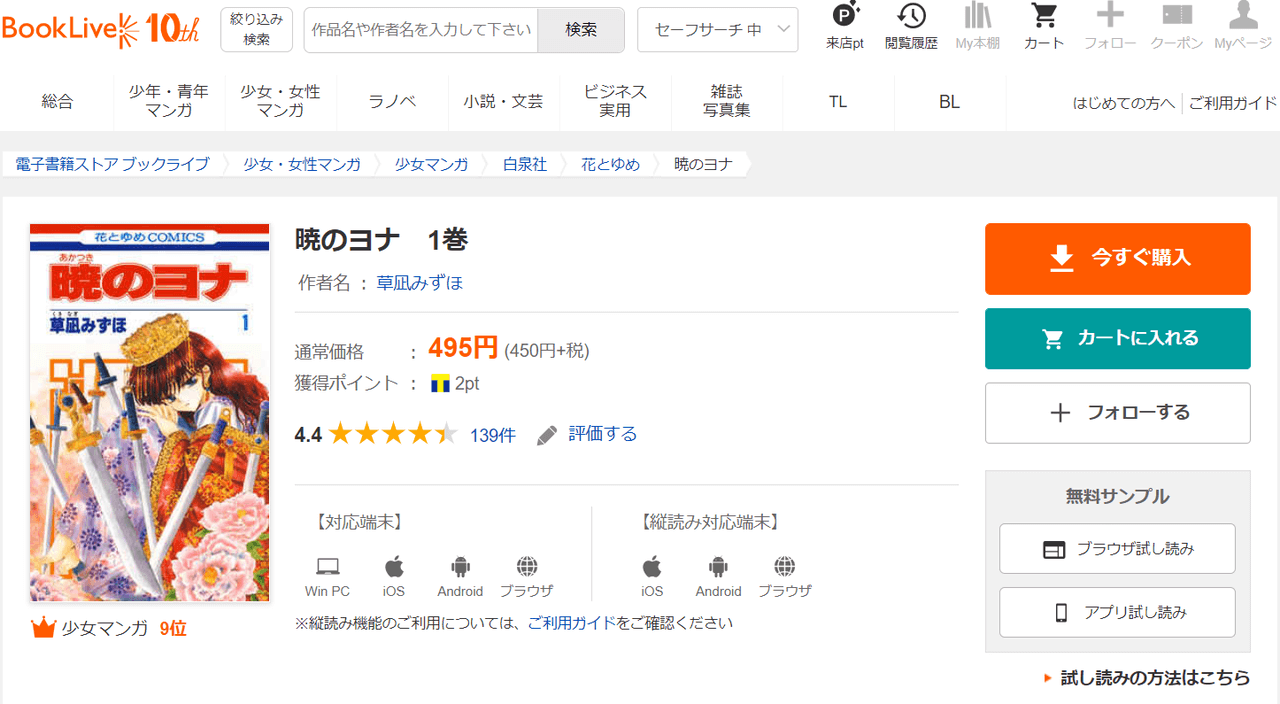Switch to the ラノベ category tab
The image size is (1280, 704).
click(392, 101)
